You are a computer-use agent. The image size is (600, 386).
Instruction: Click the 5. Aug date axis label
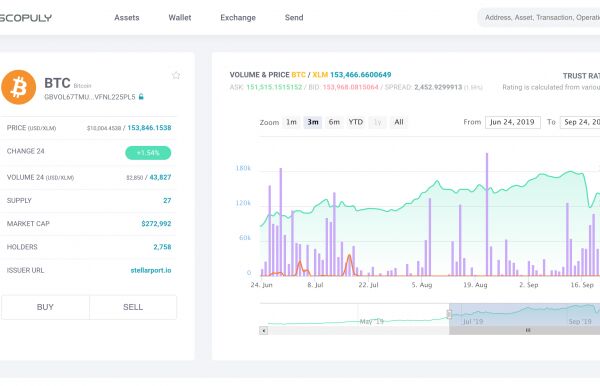click(422, 285)
